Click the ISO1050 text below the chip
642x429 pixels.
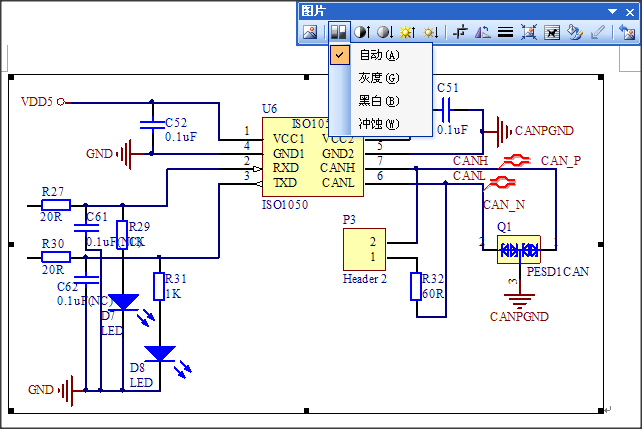(285, 204)
